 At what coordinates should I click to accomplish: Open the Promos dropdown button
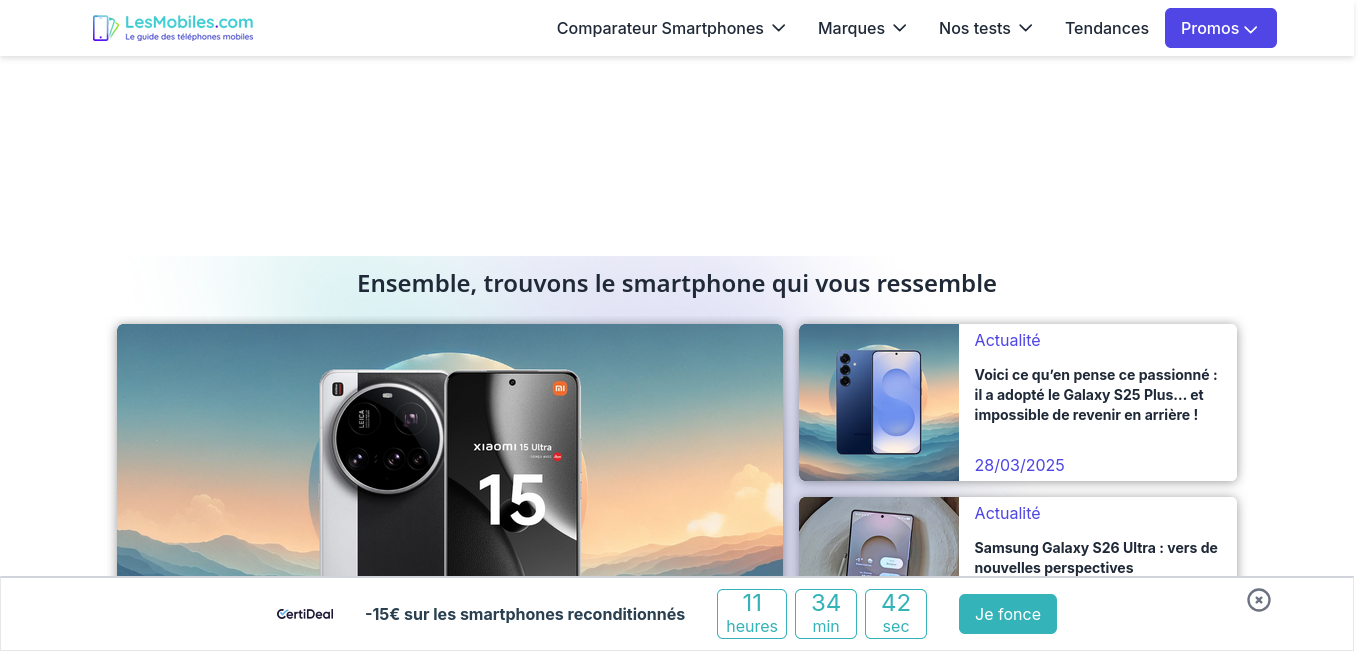click(x=1221, y=28)
